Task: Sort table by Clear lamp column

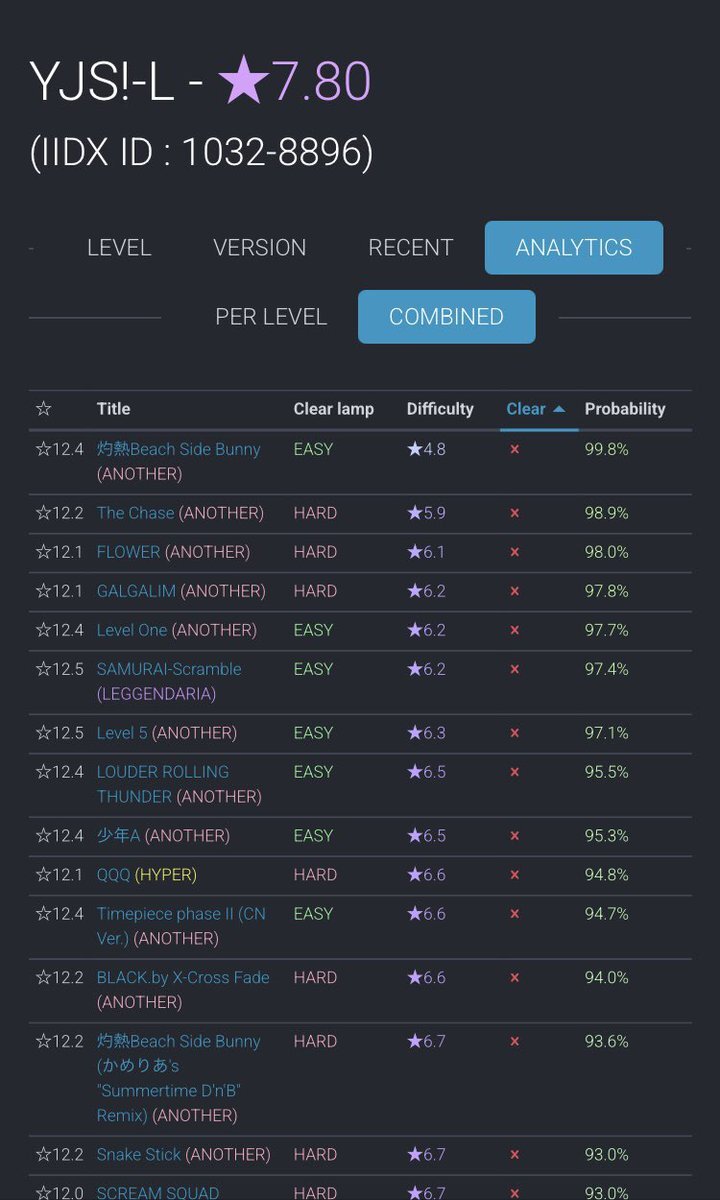Action: pyautogui.click(x=334, y=409)
